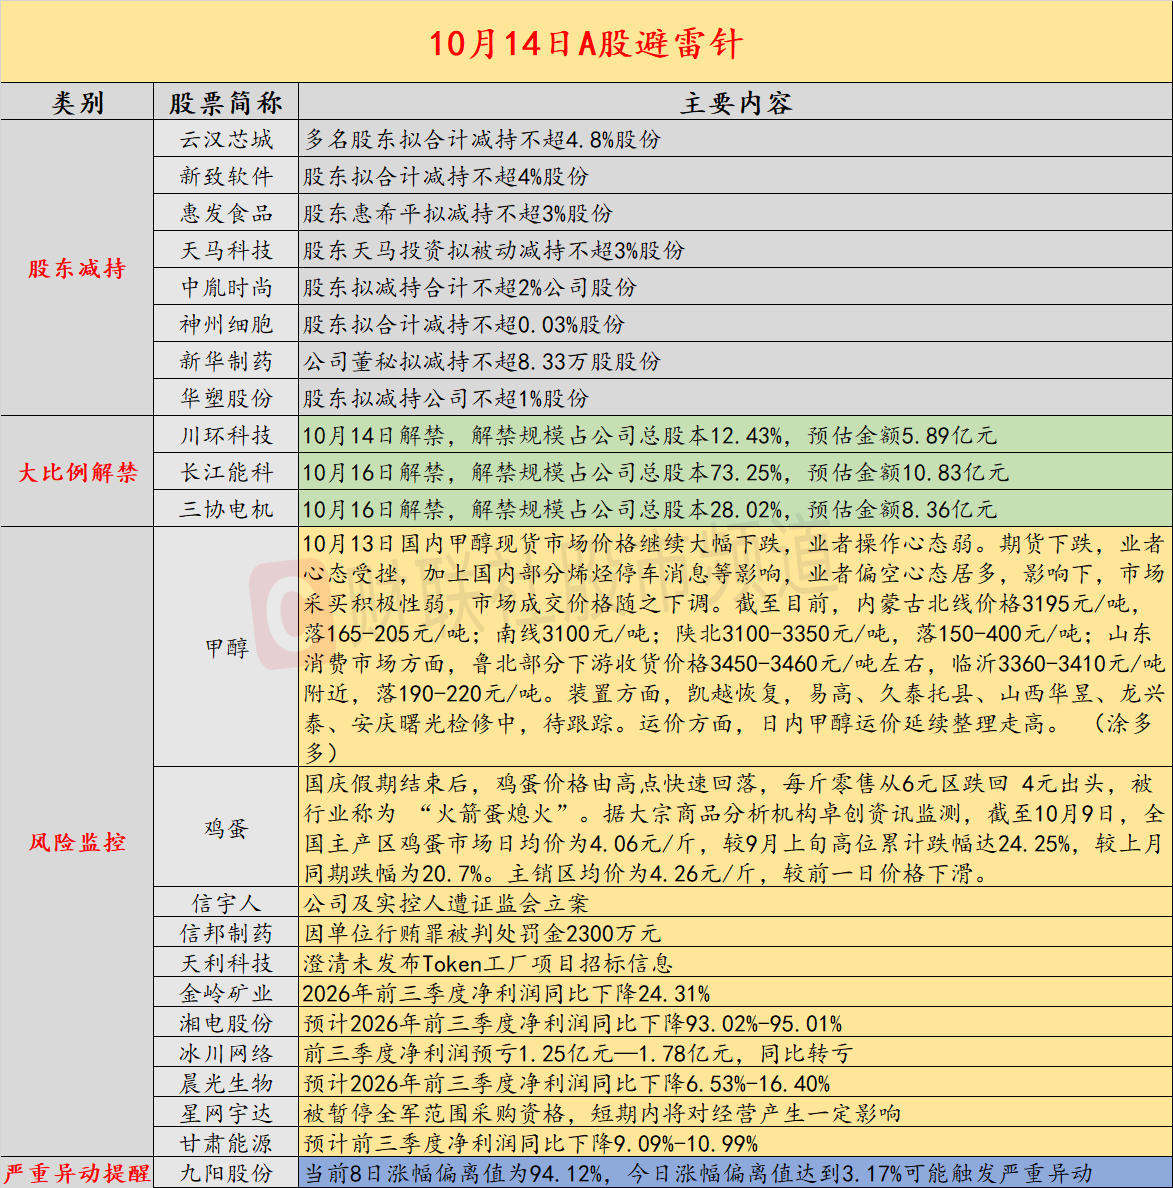Pick the "惠发食品" stock cell

click(x=226, y=214)
